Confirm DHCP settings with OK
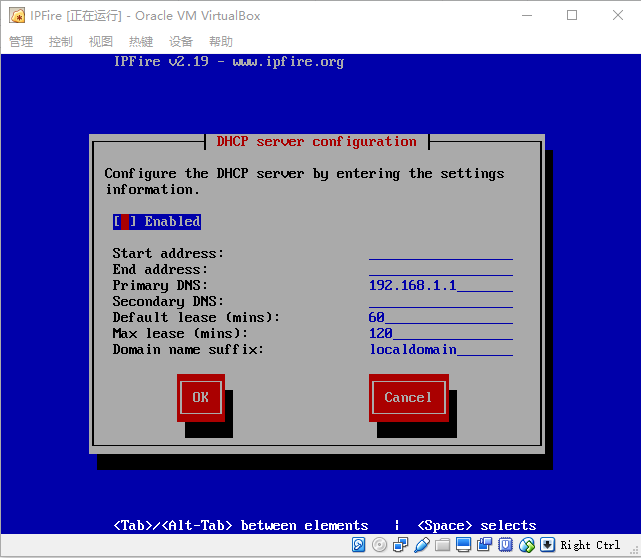Image resolution: width=641 pixels, height=558 pixels. (201, 397)
